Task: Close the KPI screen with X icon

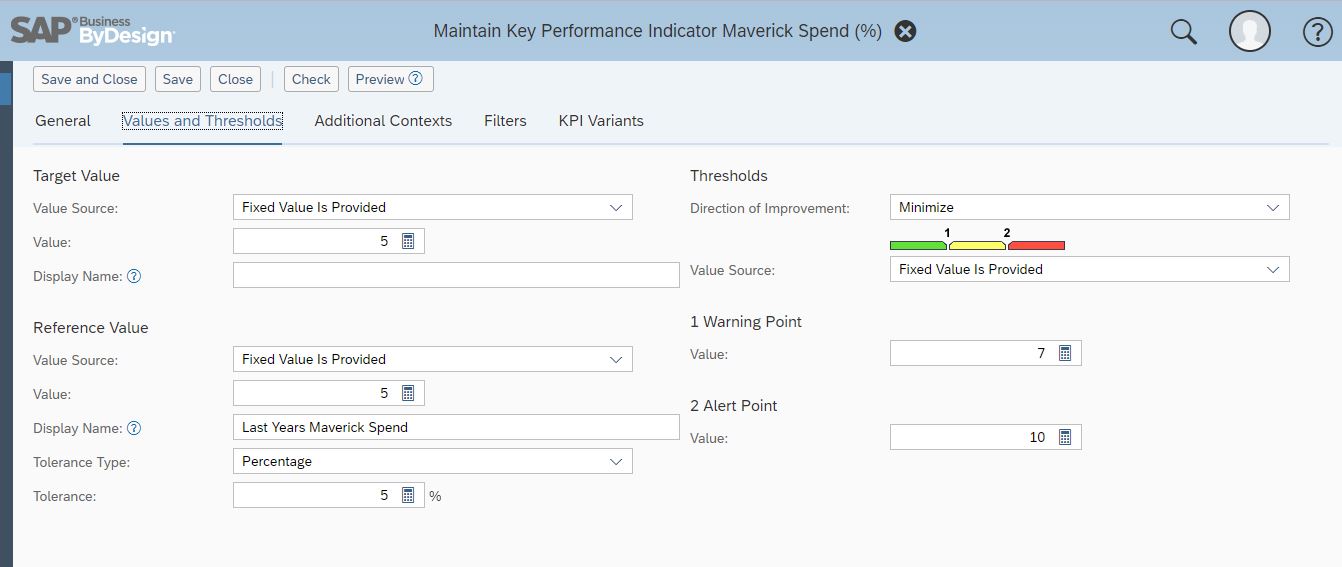Action: coord(905,31)
